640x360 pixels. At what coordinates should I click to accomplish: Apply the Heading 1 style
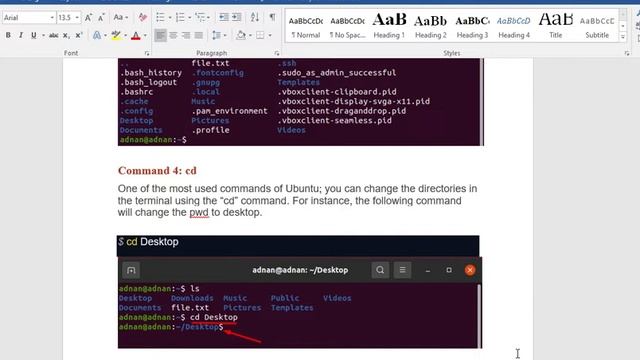(389, 27)
